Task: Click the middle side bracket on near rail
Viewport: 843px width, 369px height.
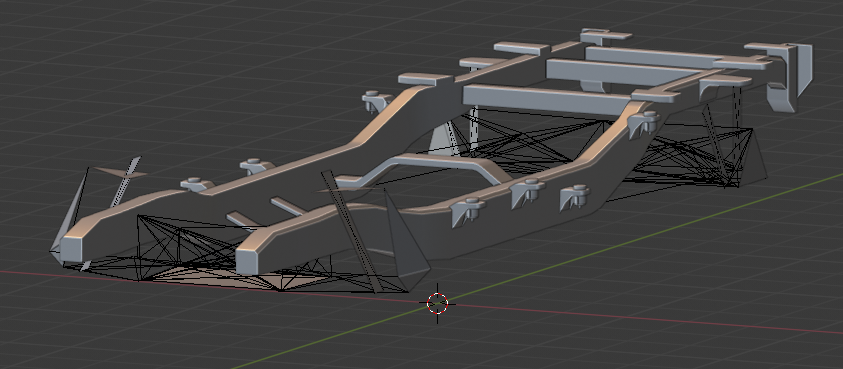Action: [x=527, y=192]
